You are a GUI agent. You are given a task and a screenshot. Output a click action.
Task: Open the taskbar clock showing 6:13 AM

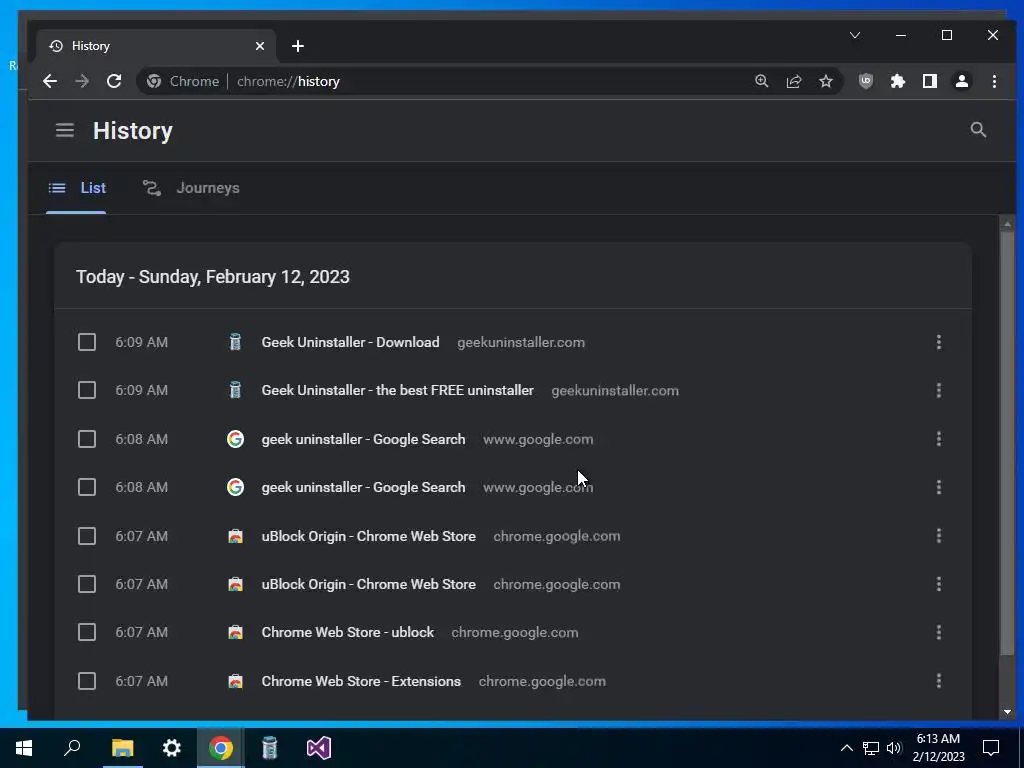coord(938,748)
